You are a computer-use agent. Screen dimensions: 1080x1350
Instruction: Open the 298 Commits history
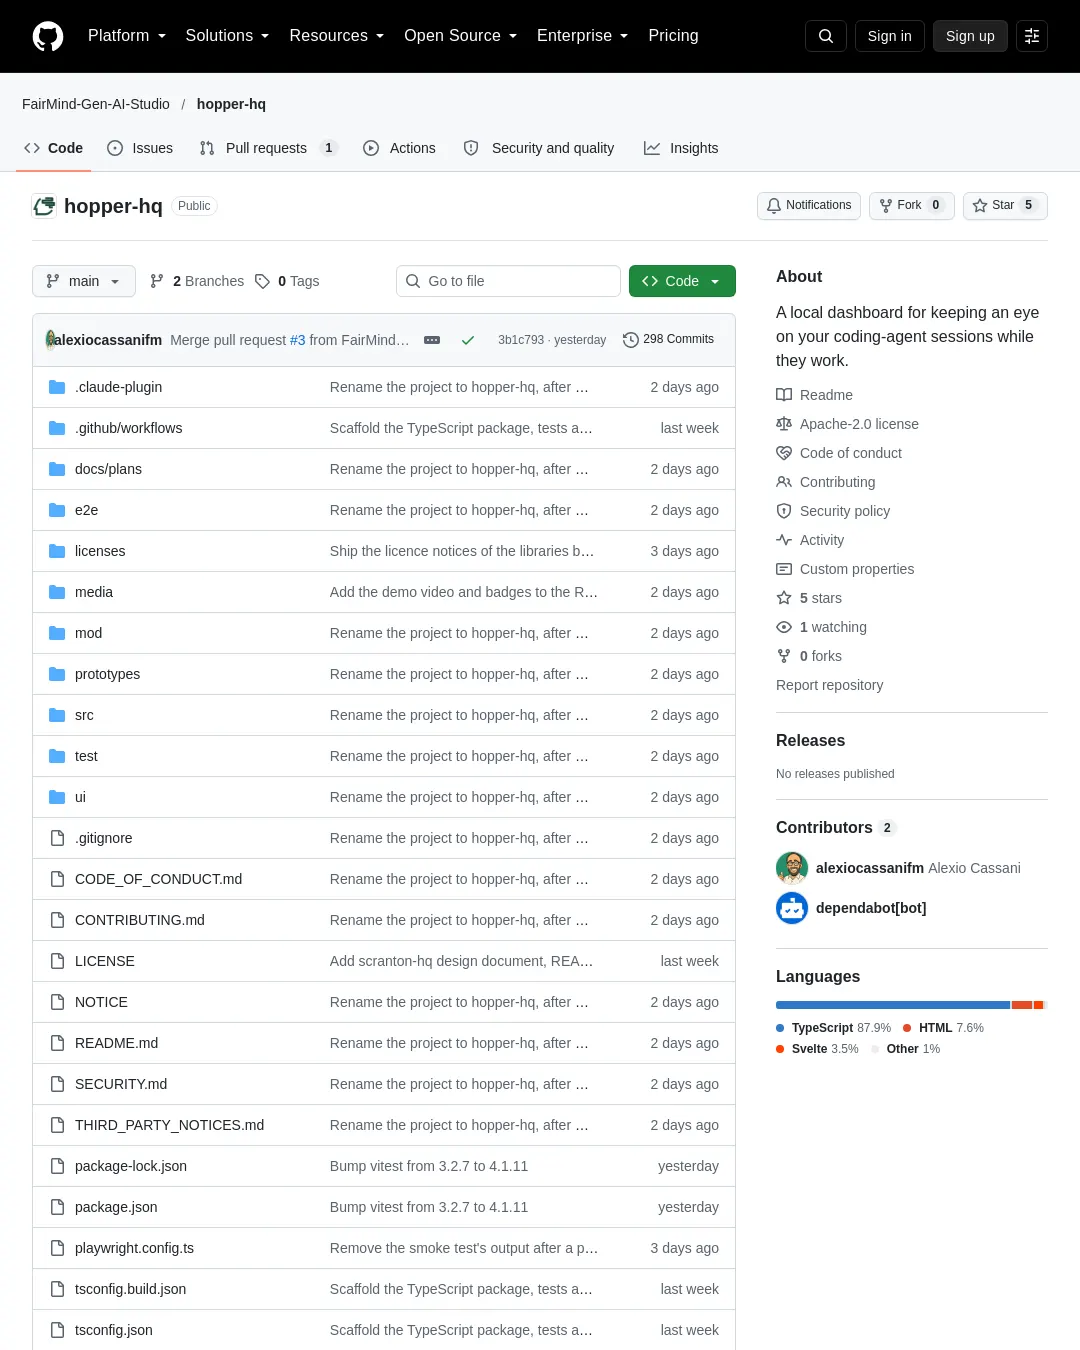point(668,340)
